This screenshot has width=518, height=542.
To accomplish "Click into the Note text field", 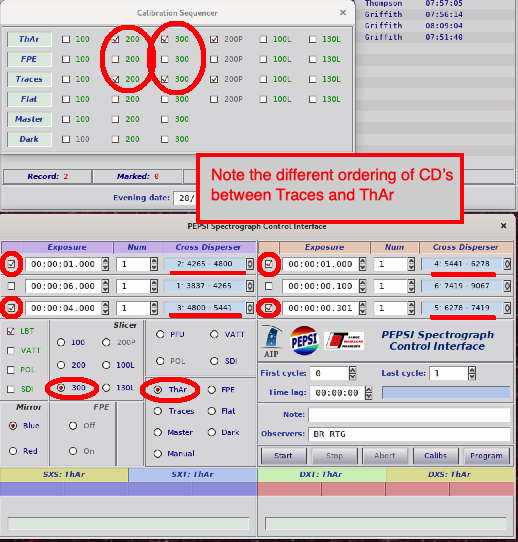I will tap(409, 414).
